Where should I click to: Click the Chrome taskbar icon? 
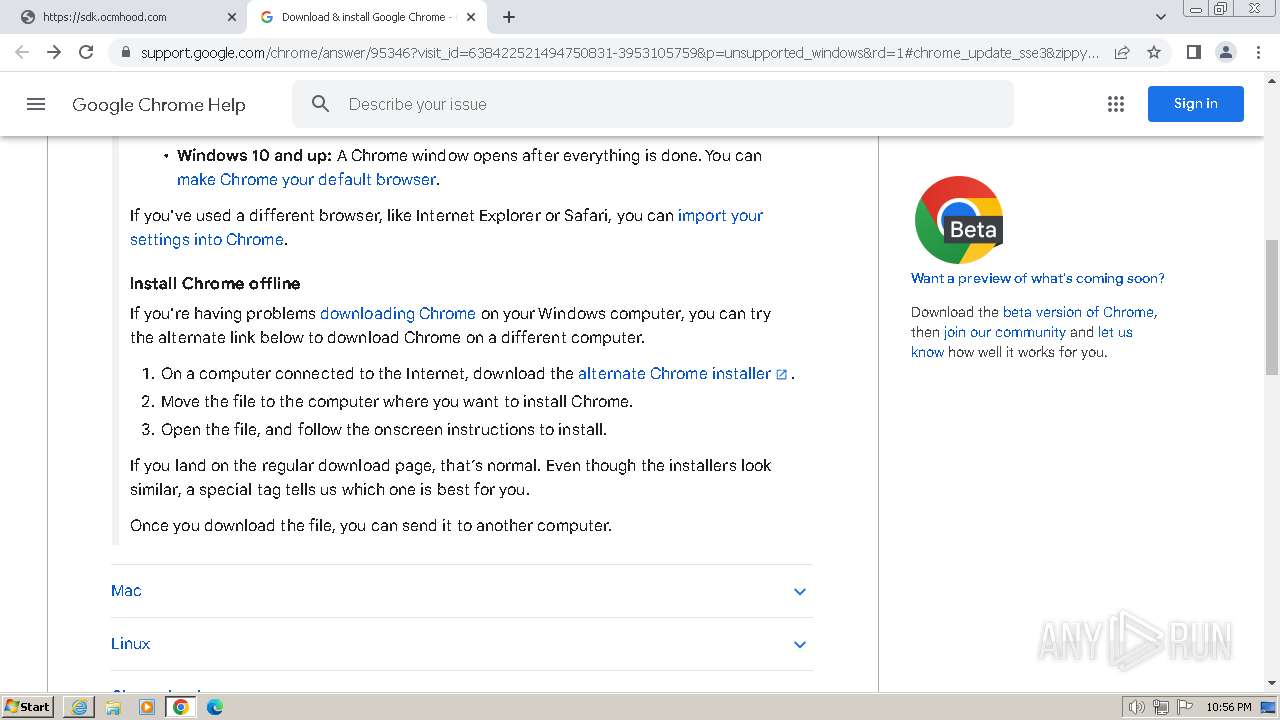click(181, 707)
